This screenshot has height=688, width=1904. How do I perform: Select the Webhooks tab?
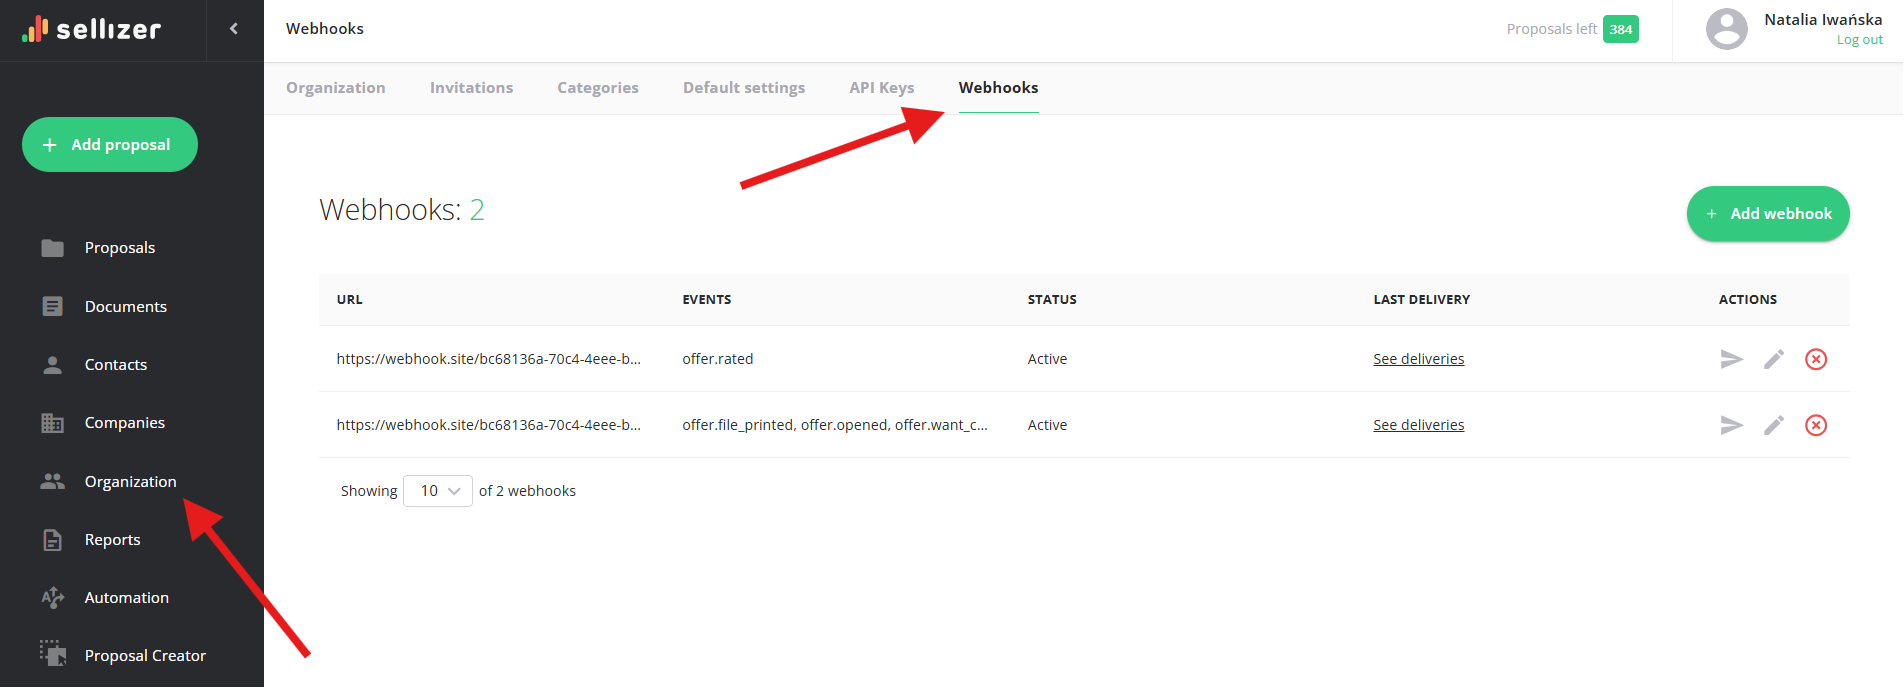click(x=999, y=88)
